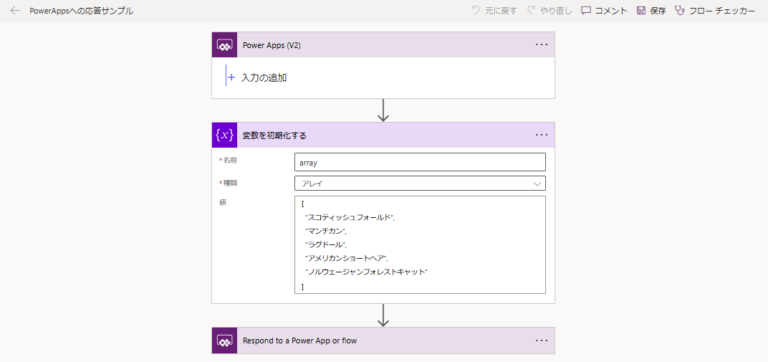Click the stethoscope flow checker icon
Viewport: 768px width, 362px height.
(x=679, y=11)
